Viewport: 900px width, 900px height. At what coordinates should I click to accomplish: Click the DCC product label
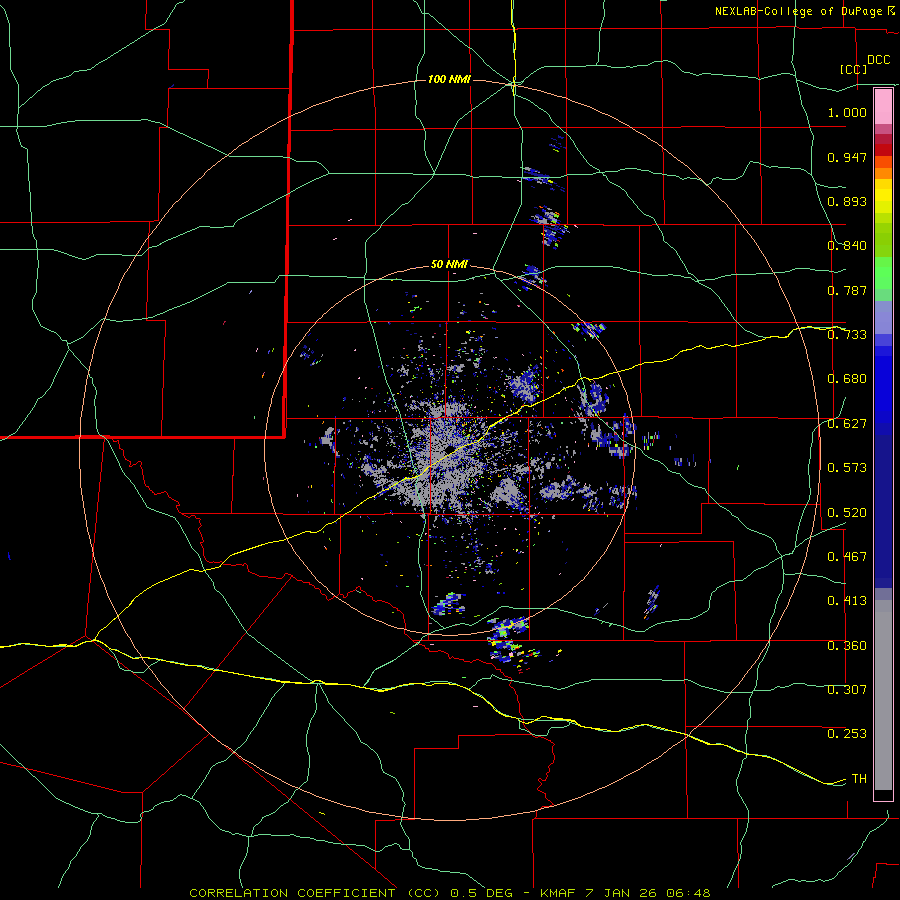pos(879,60)
